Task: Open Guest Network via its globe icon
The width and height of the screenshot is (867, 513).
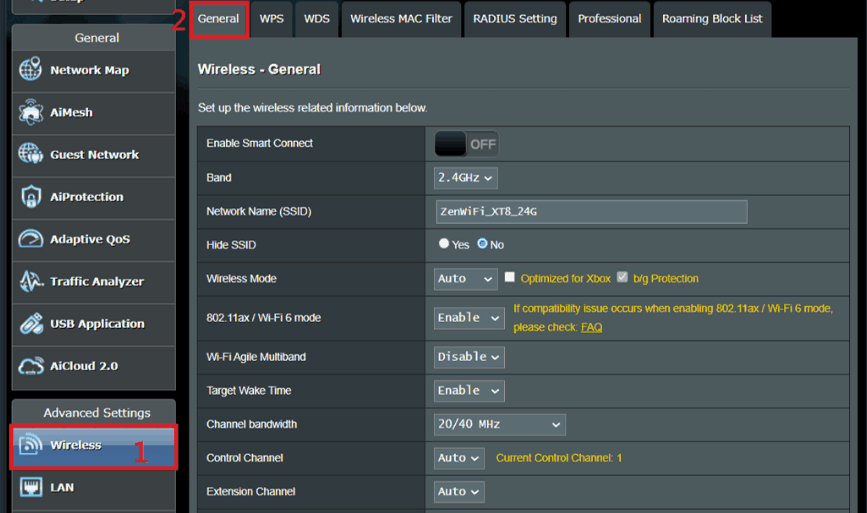Action: click(31, 155)
